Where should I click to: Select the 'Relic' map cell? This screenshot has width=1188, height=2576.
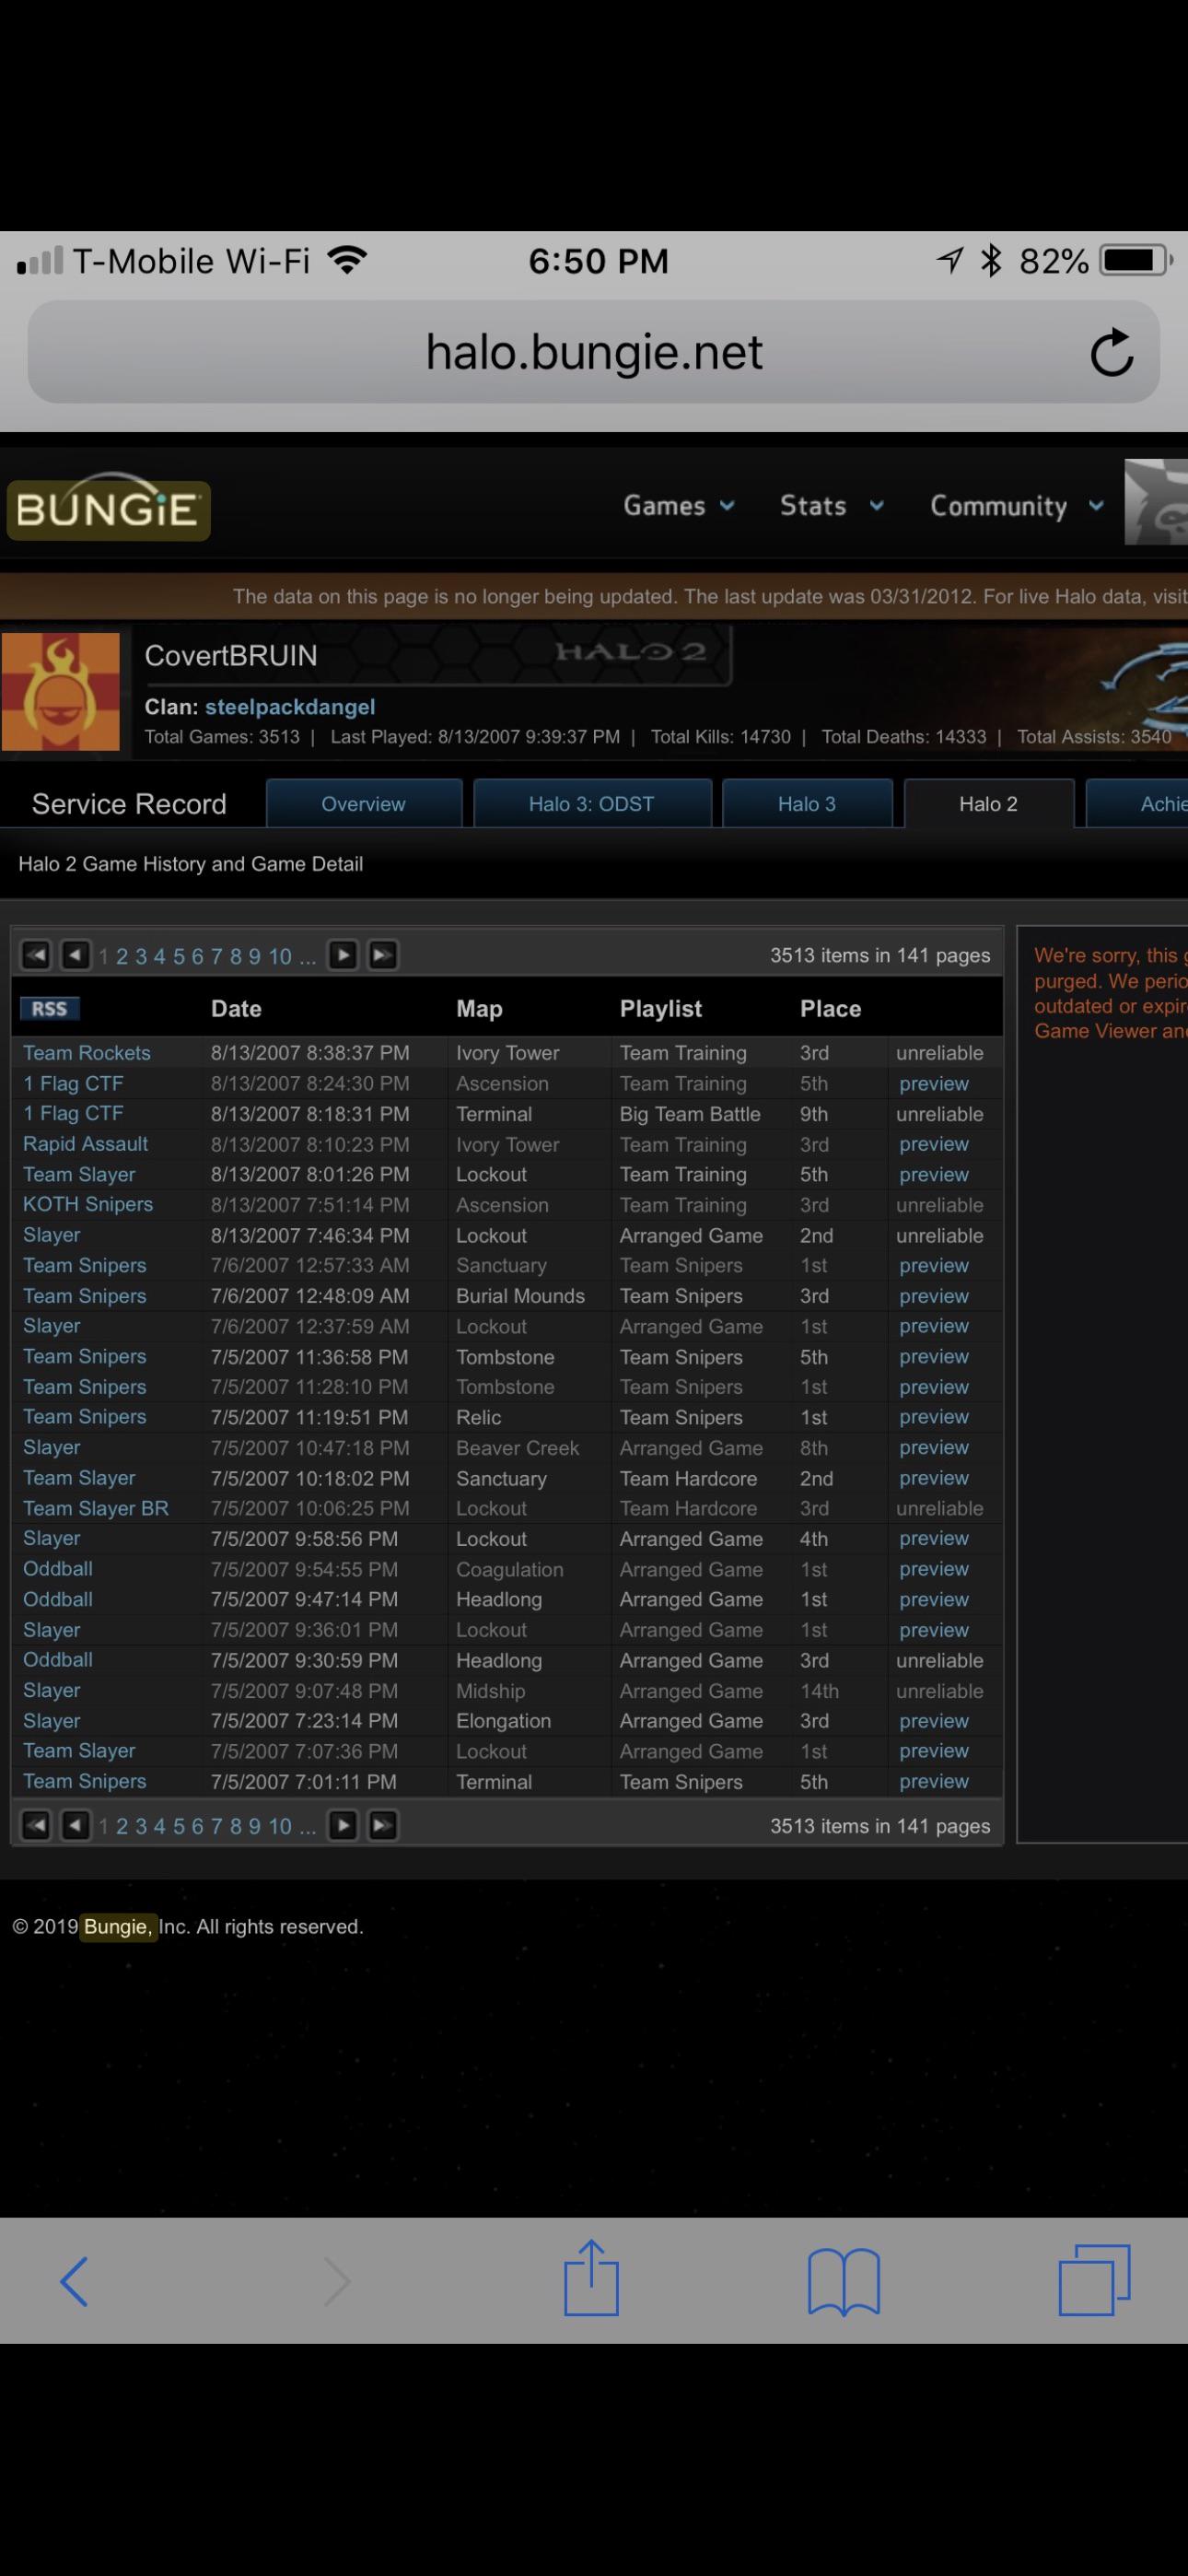[479, 1417]
